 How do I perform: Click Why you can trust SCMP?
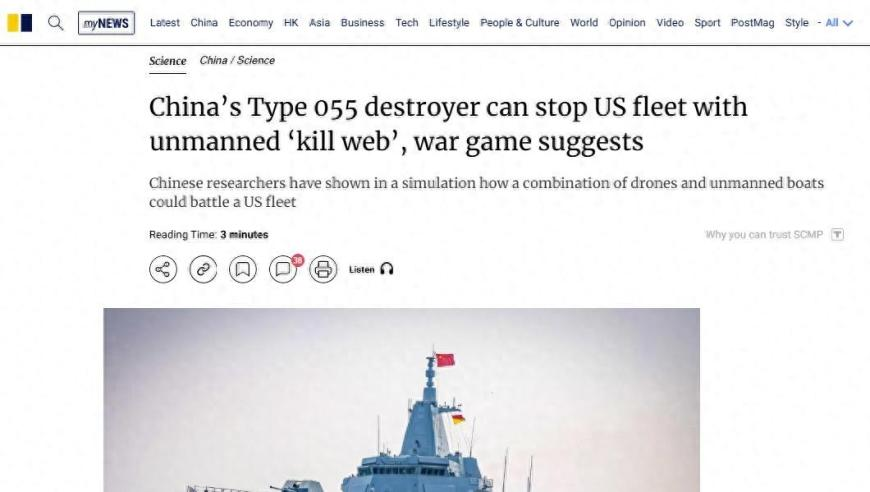click(x=764, y=235)
